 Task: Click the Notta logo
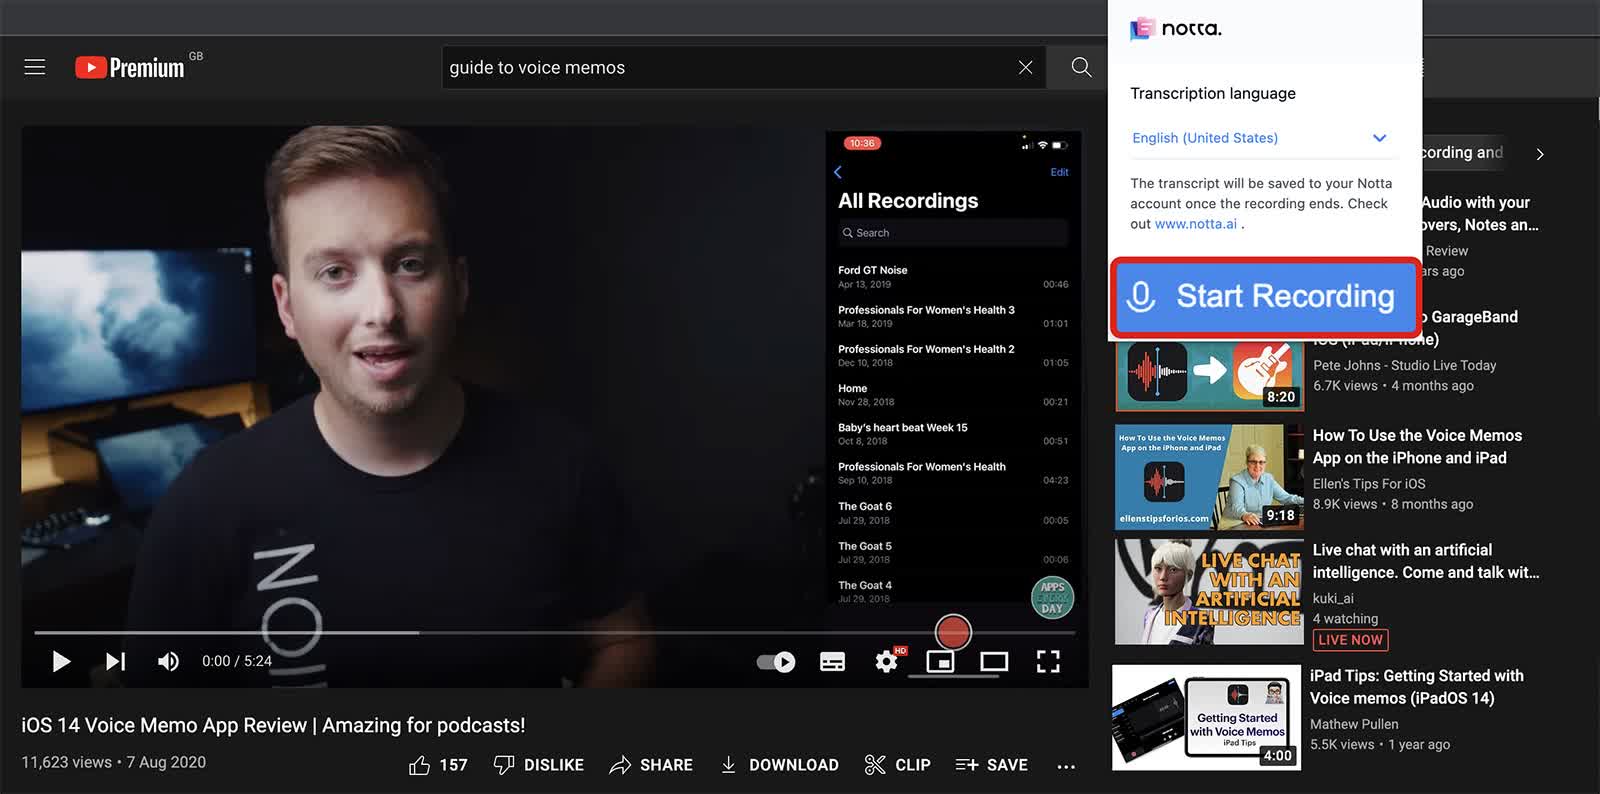coord(1176,29)
